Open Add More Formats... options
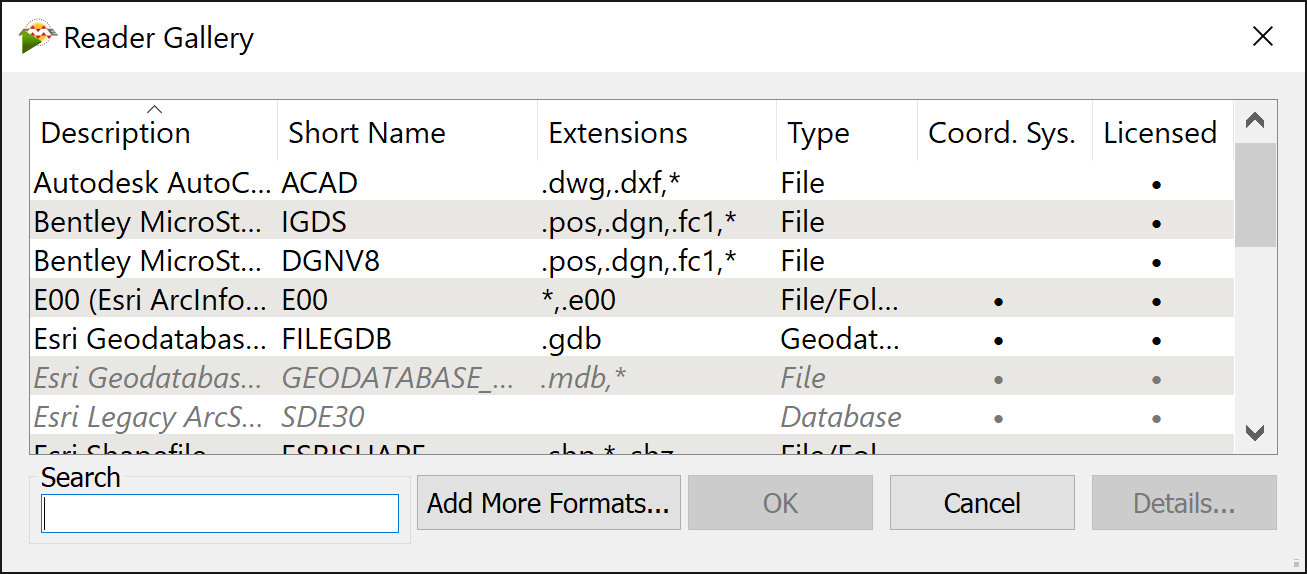This screenshot has width=1307, height=574. click(x=548, y=502)
